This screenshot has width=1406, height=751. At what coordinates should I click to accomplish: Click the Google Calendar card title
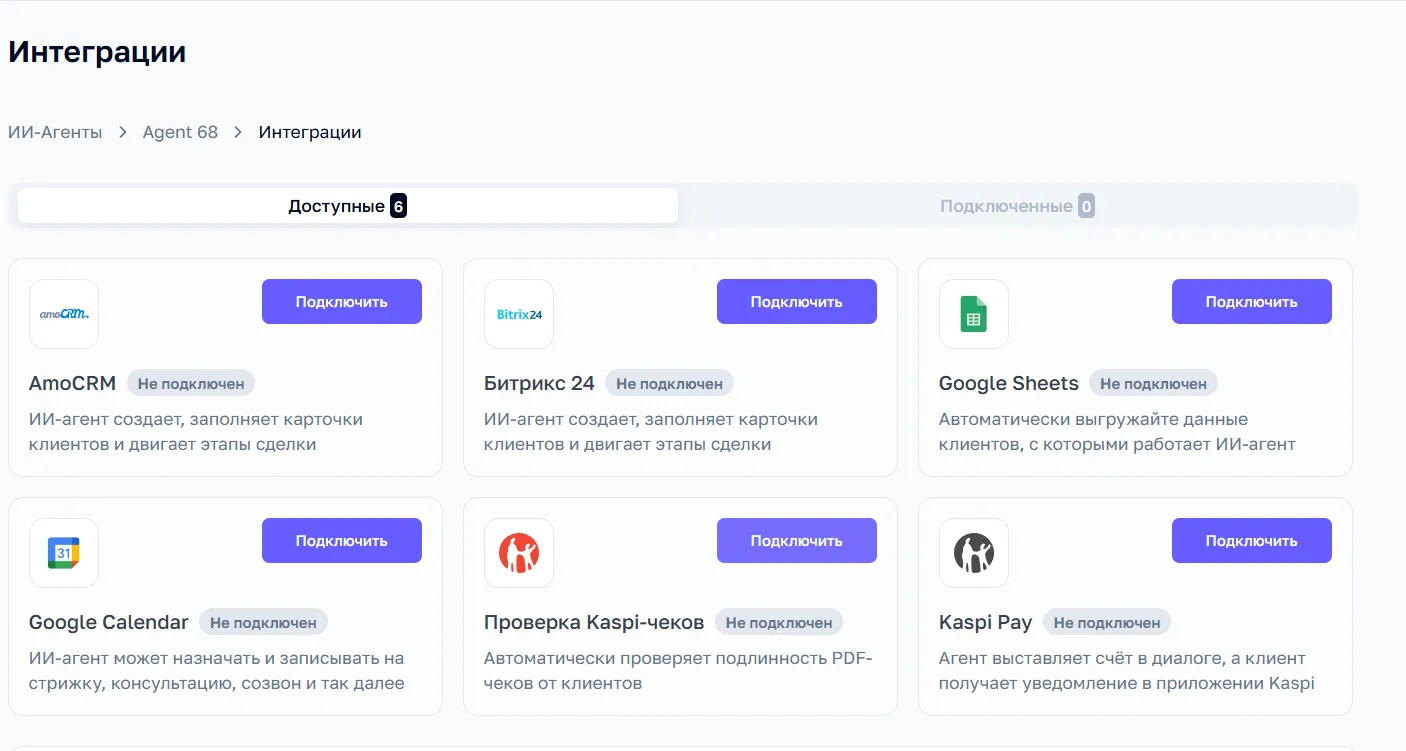pyautogui.click(x=109, y=622)
